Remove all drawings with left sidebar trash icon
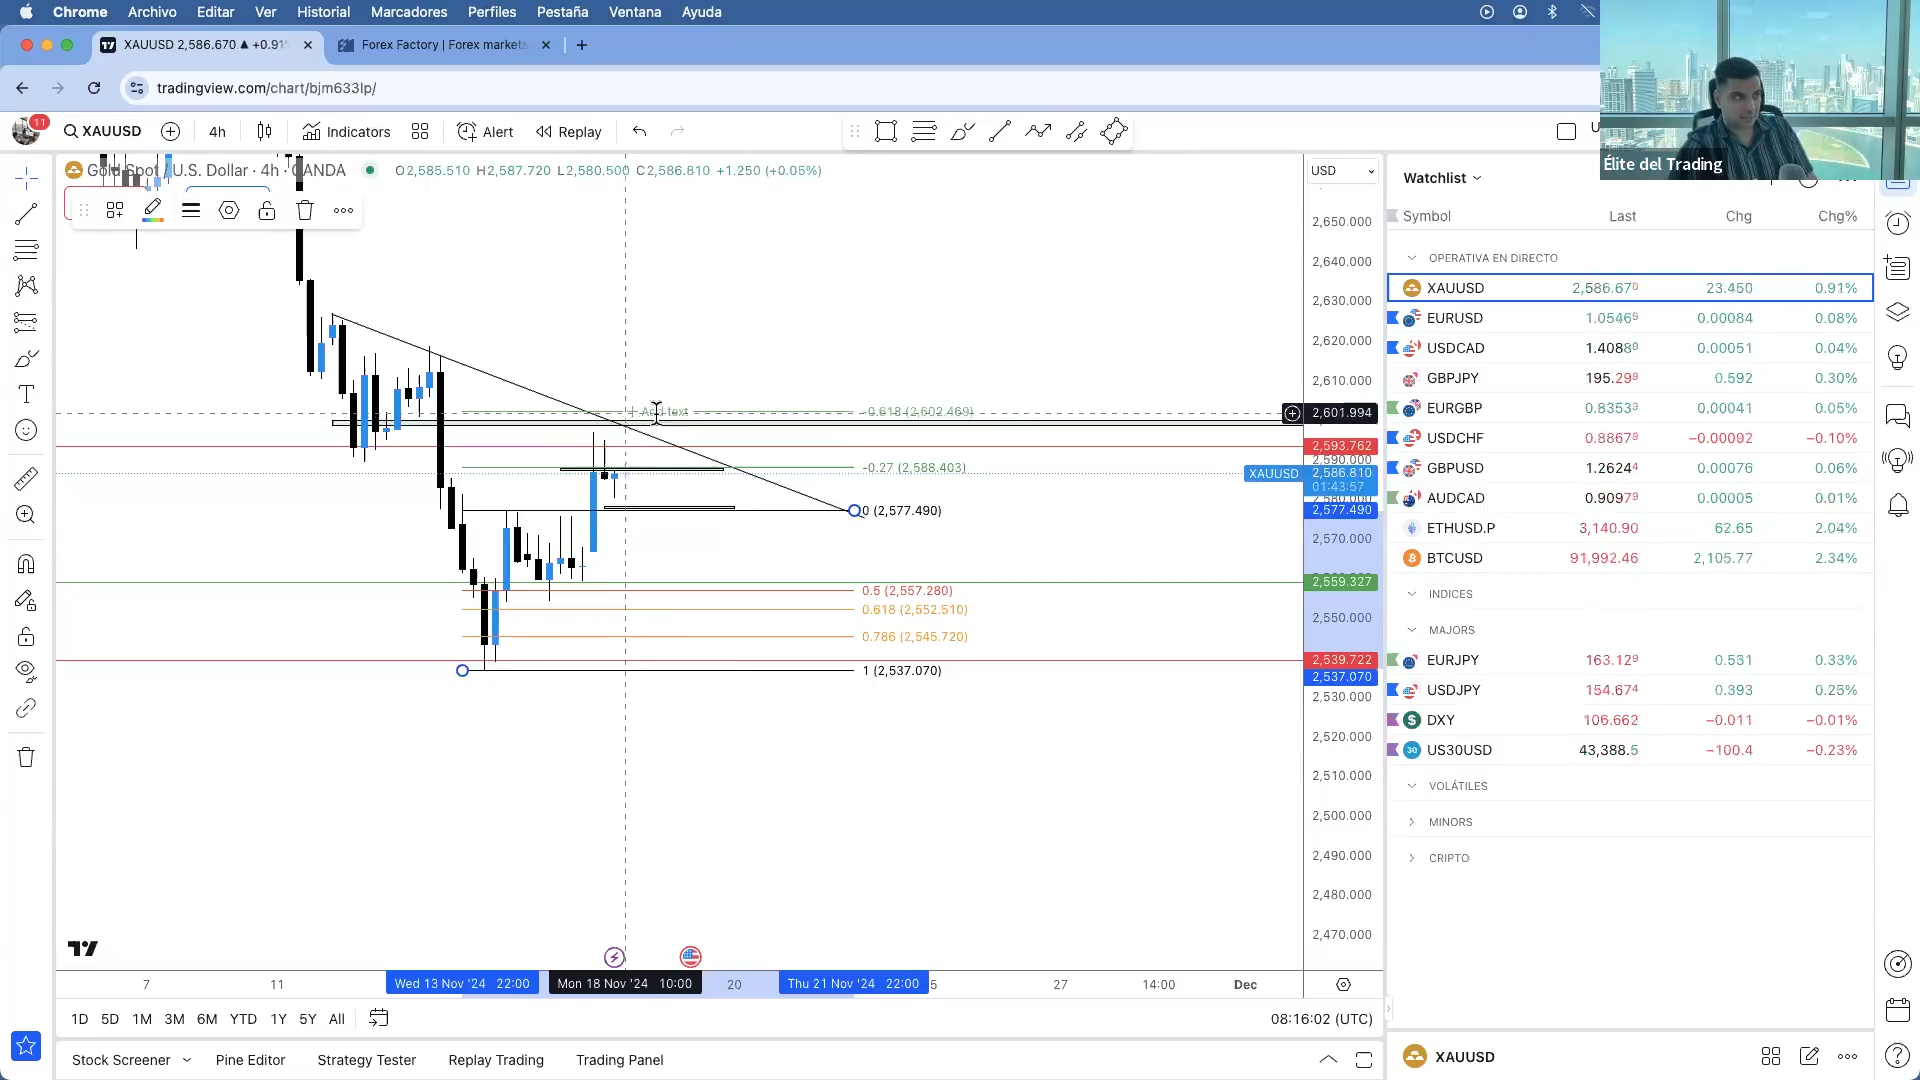 (26, 757)
